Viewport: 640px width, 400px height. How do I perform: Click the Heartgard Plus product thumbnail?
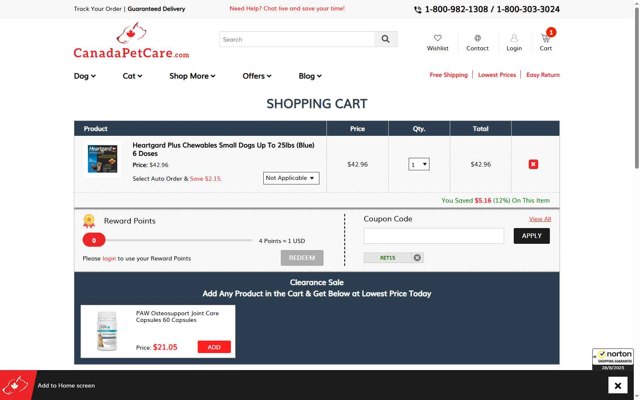coord(102,159)
